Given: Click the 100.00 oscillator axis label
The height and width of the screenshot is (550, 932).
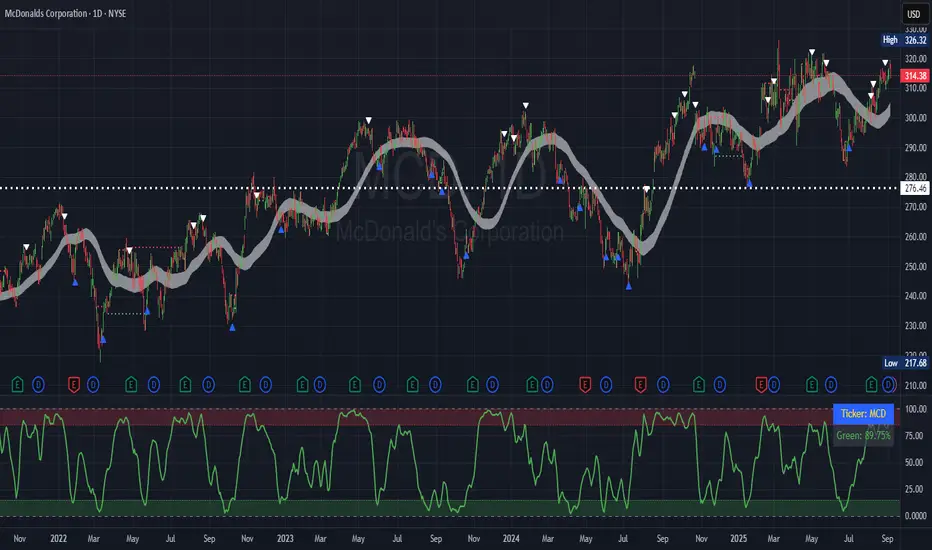Looking at the screenshot, I should [915, 409].
